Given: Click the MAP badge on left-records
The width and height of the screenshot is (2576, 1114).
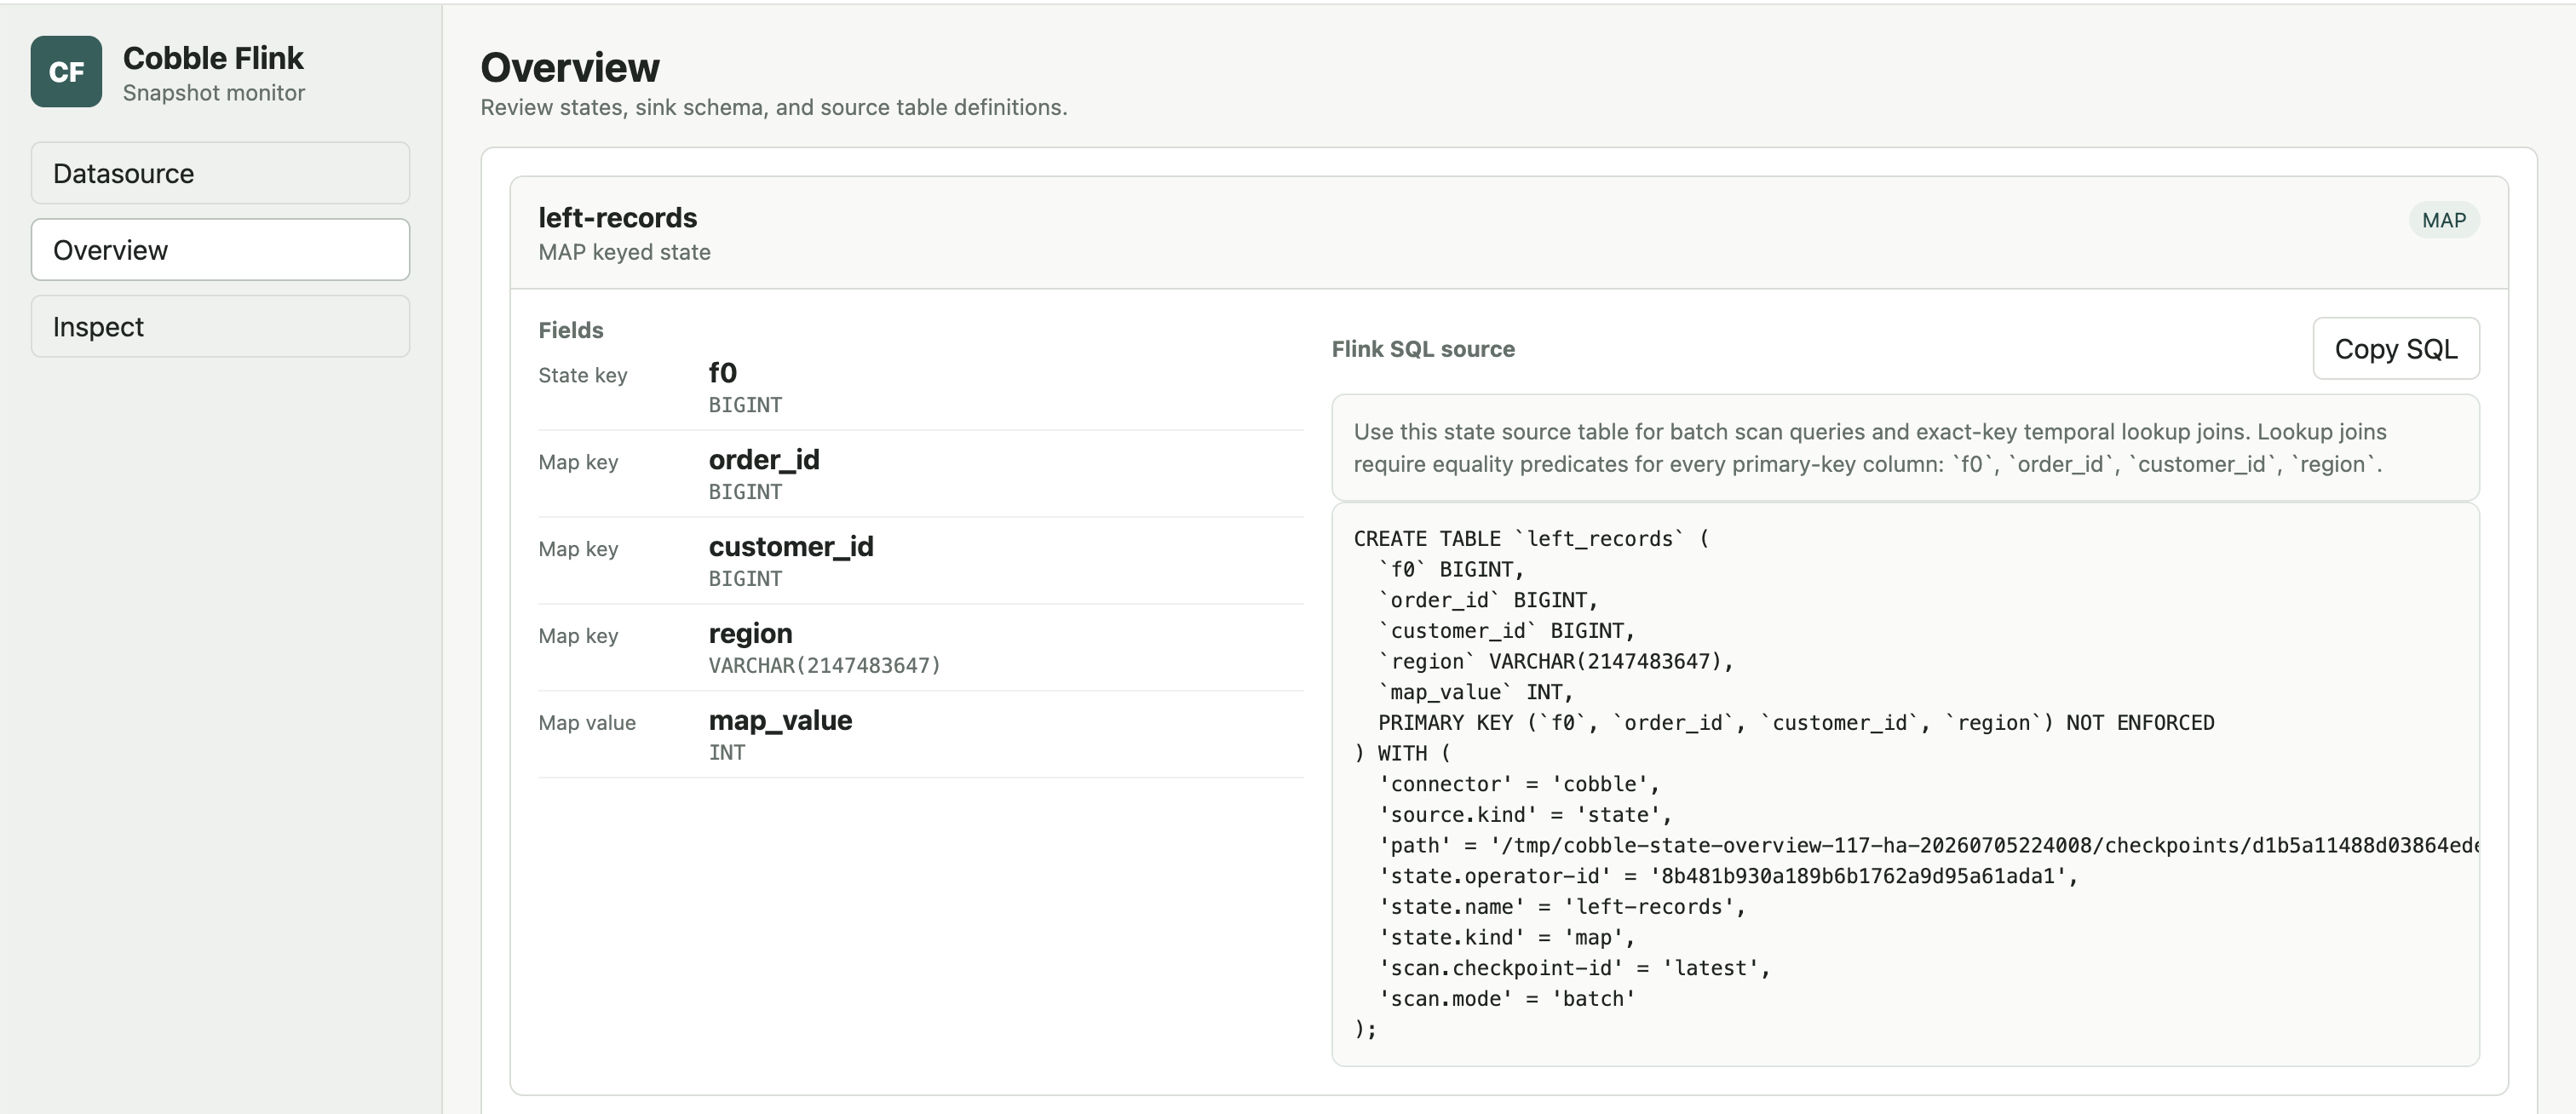Looking at the screenshot, I should tap(2444, 220).
